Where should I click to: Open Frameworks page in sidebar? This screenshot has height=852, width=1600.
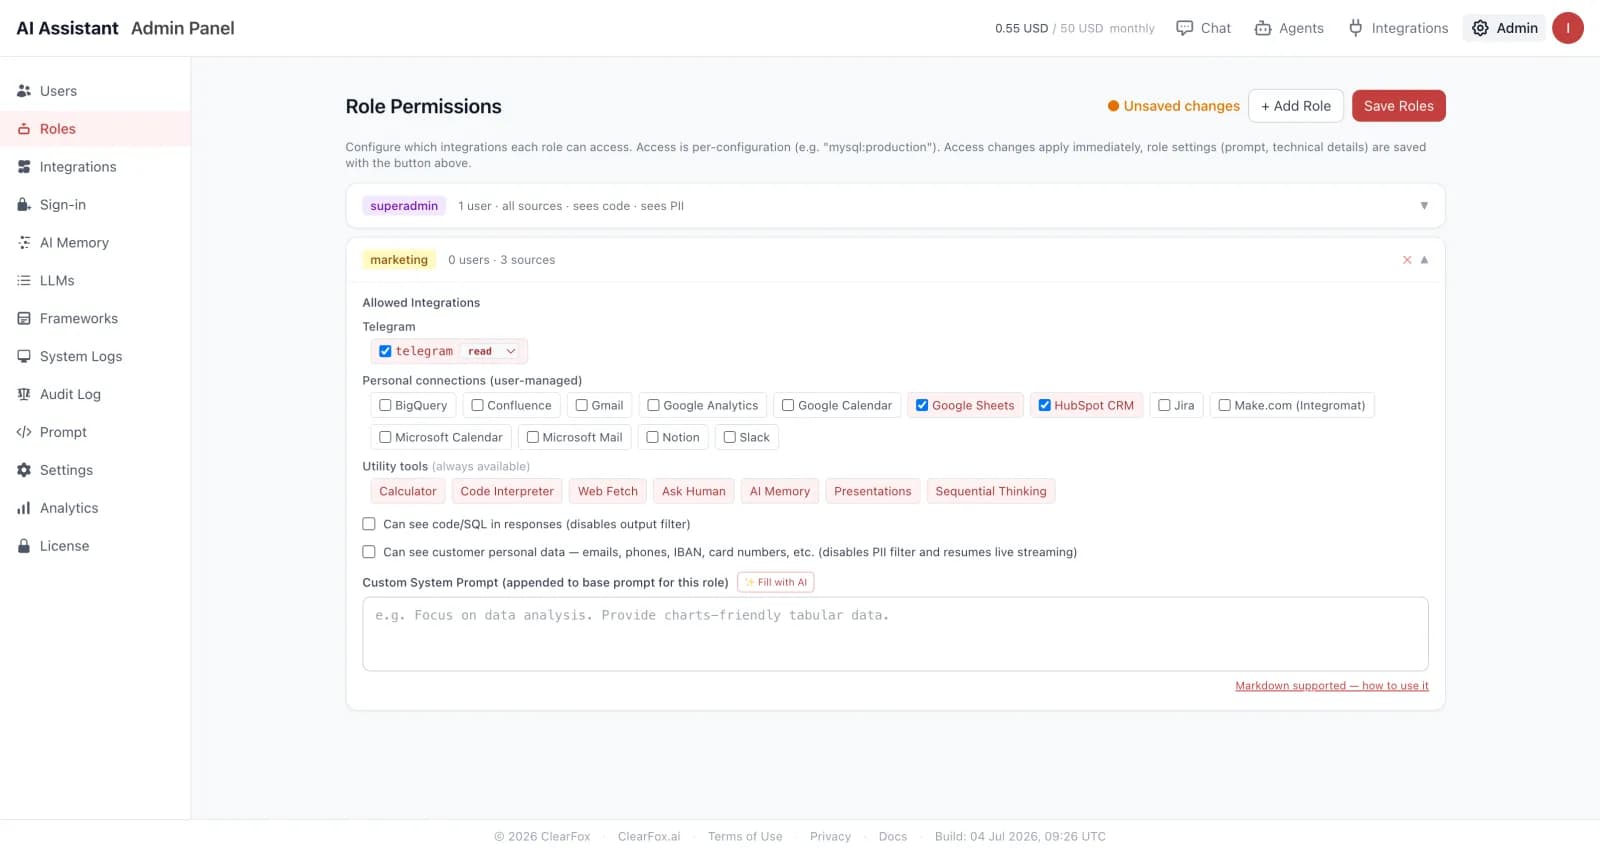tap(95, 319)
